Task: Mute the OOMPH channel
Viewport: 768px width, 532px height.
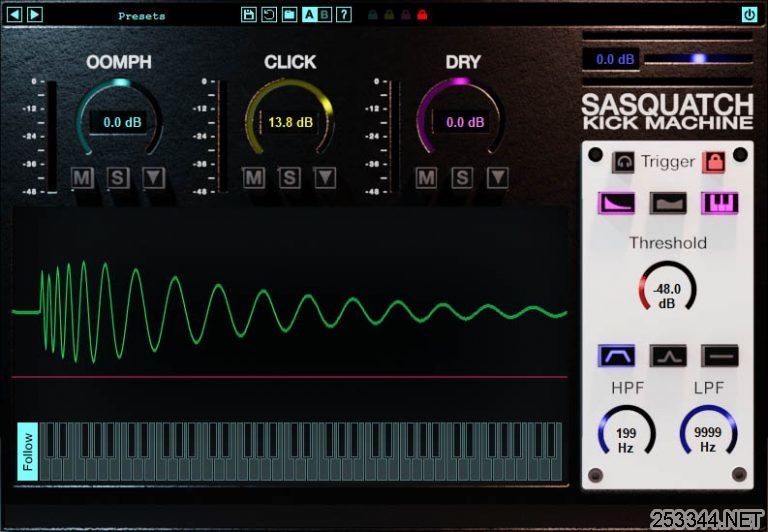Action: (82, 178)
